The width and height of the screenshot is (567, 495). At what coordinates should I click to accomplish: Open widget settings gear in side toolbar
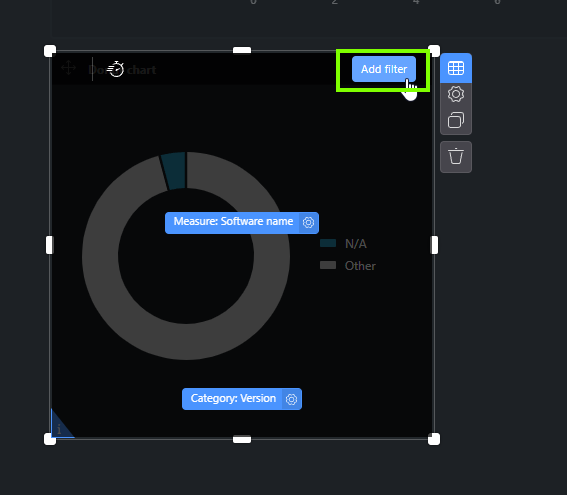click(456, 94)
